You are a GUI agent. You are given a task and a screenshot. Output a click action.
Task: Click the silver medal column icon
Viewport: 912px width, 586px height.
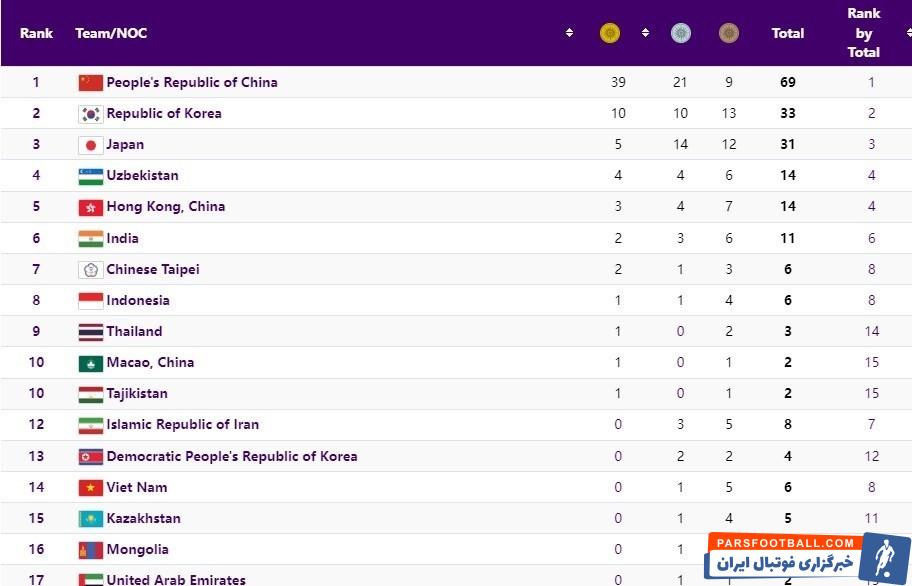point(681,33)
